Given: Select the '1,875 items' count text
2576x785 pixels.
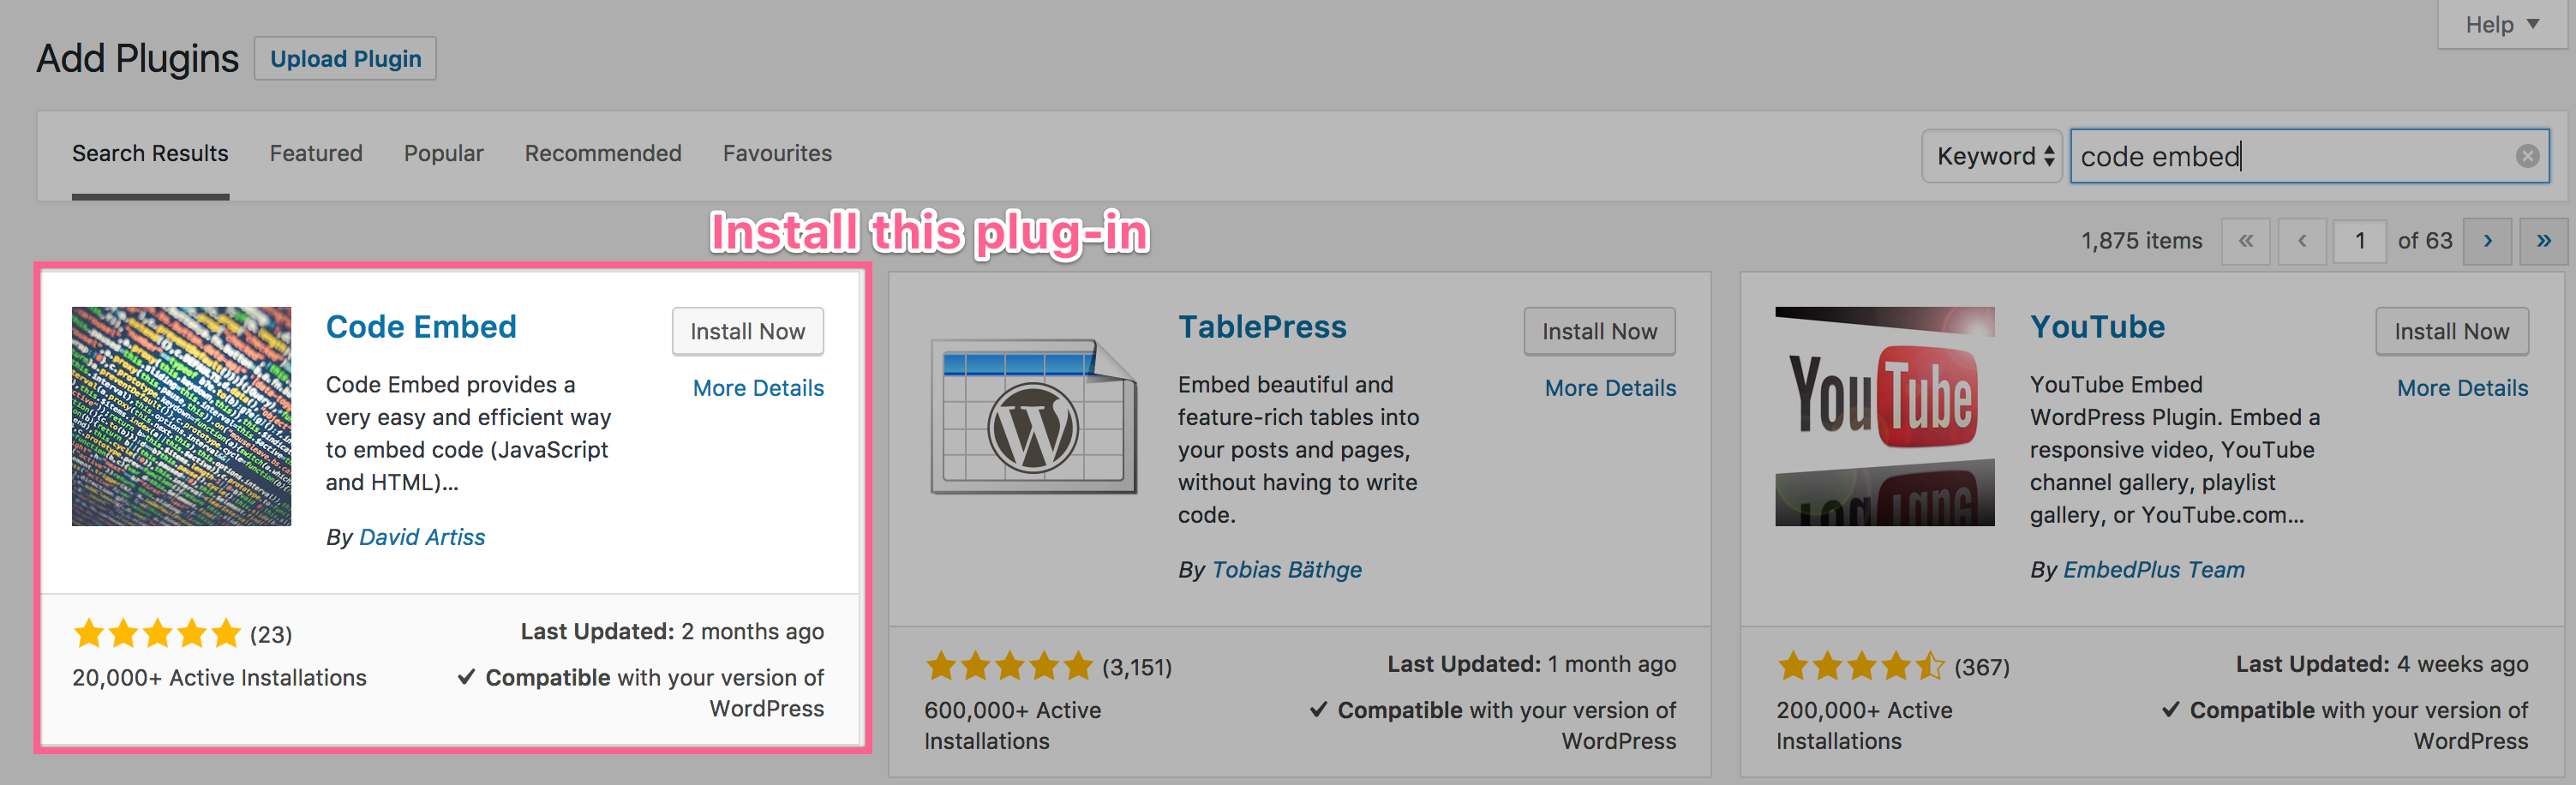Looking at the screenshot, I should [2141, 241].
